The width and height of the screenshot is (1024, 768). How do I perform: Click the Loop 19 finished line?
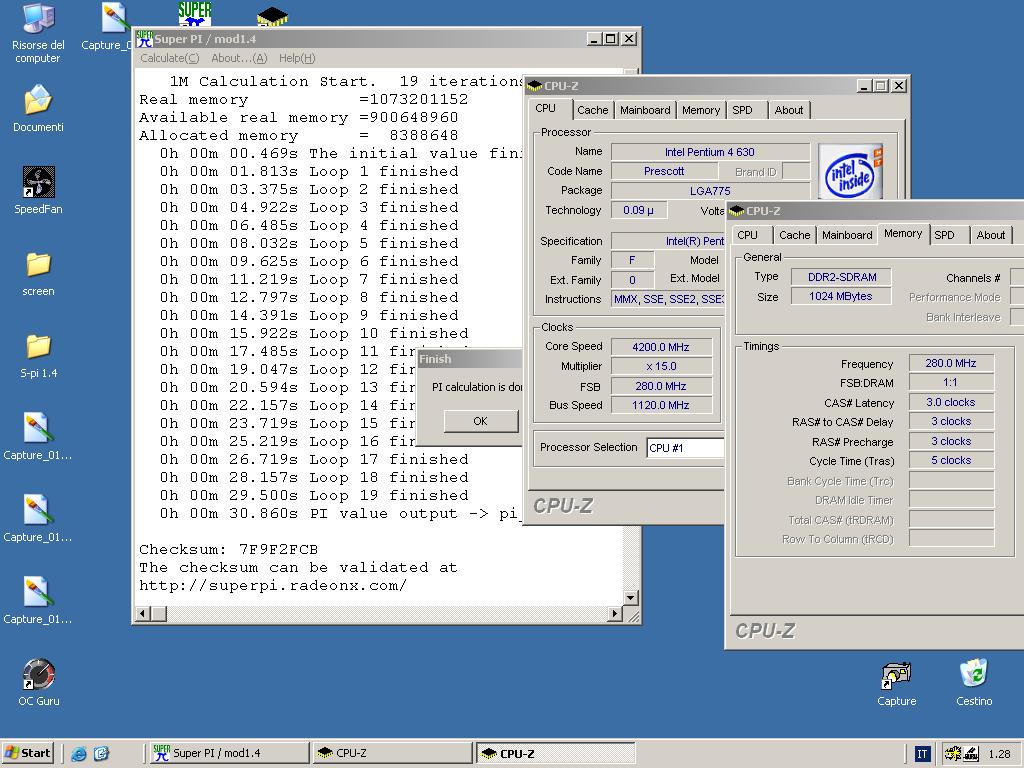click(314, 495)
